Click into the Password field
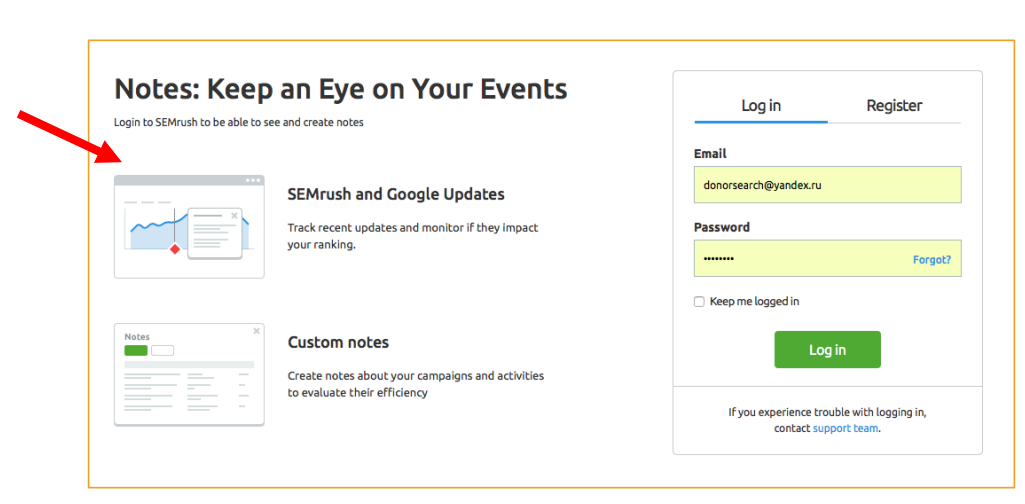Viewport: 1025px width, 504px height. pyautogui.click(x=800, y=259)
